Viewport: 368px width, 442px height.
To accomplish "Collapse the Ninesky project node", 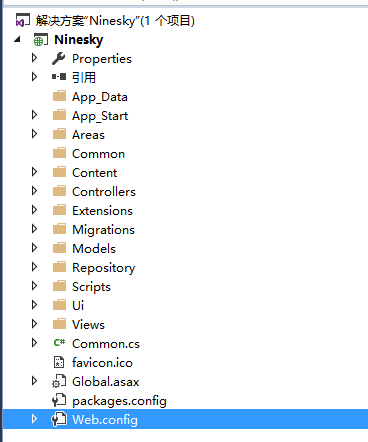I will click(x=17, y=40).
